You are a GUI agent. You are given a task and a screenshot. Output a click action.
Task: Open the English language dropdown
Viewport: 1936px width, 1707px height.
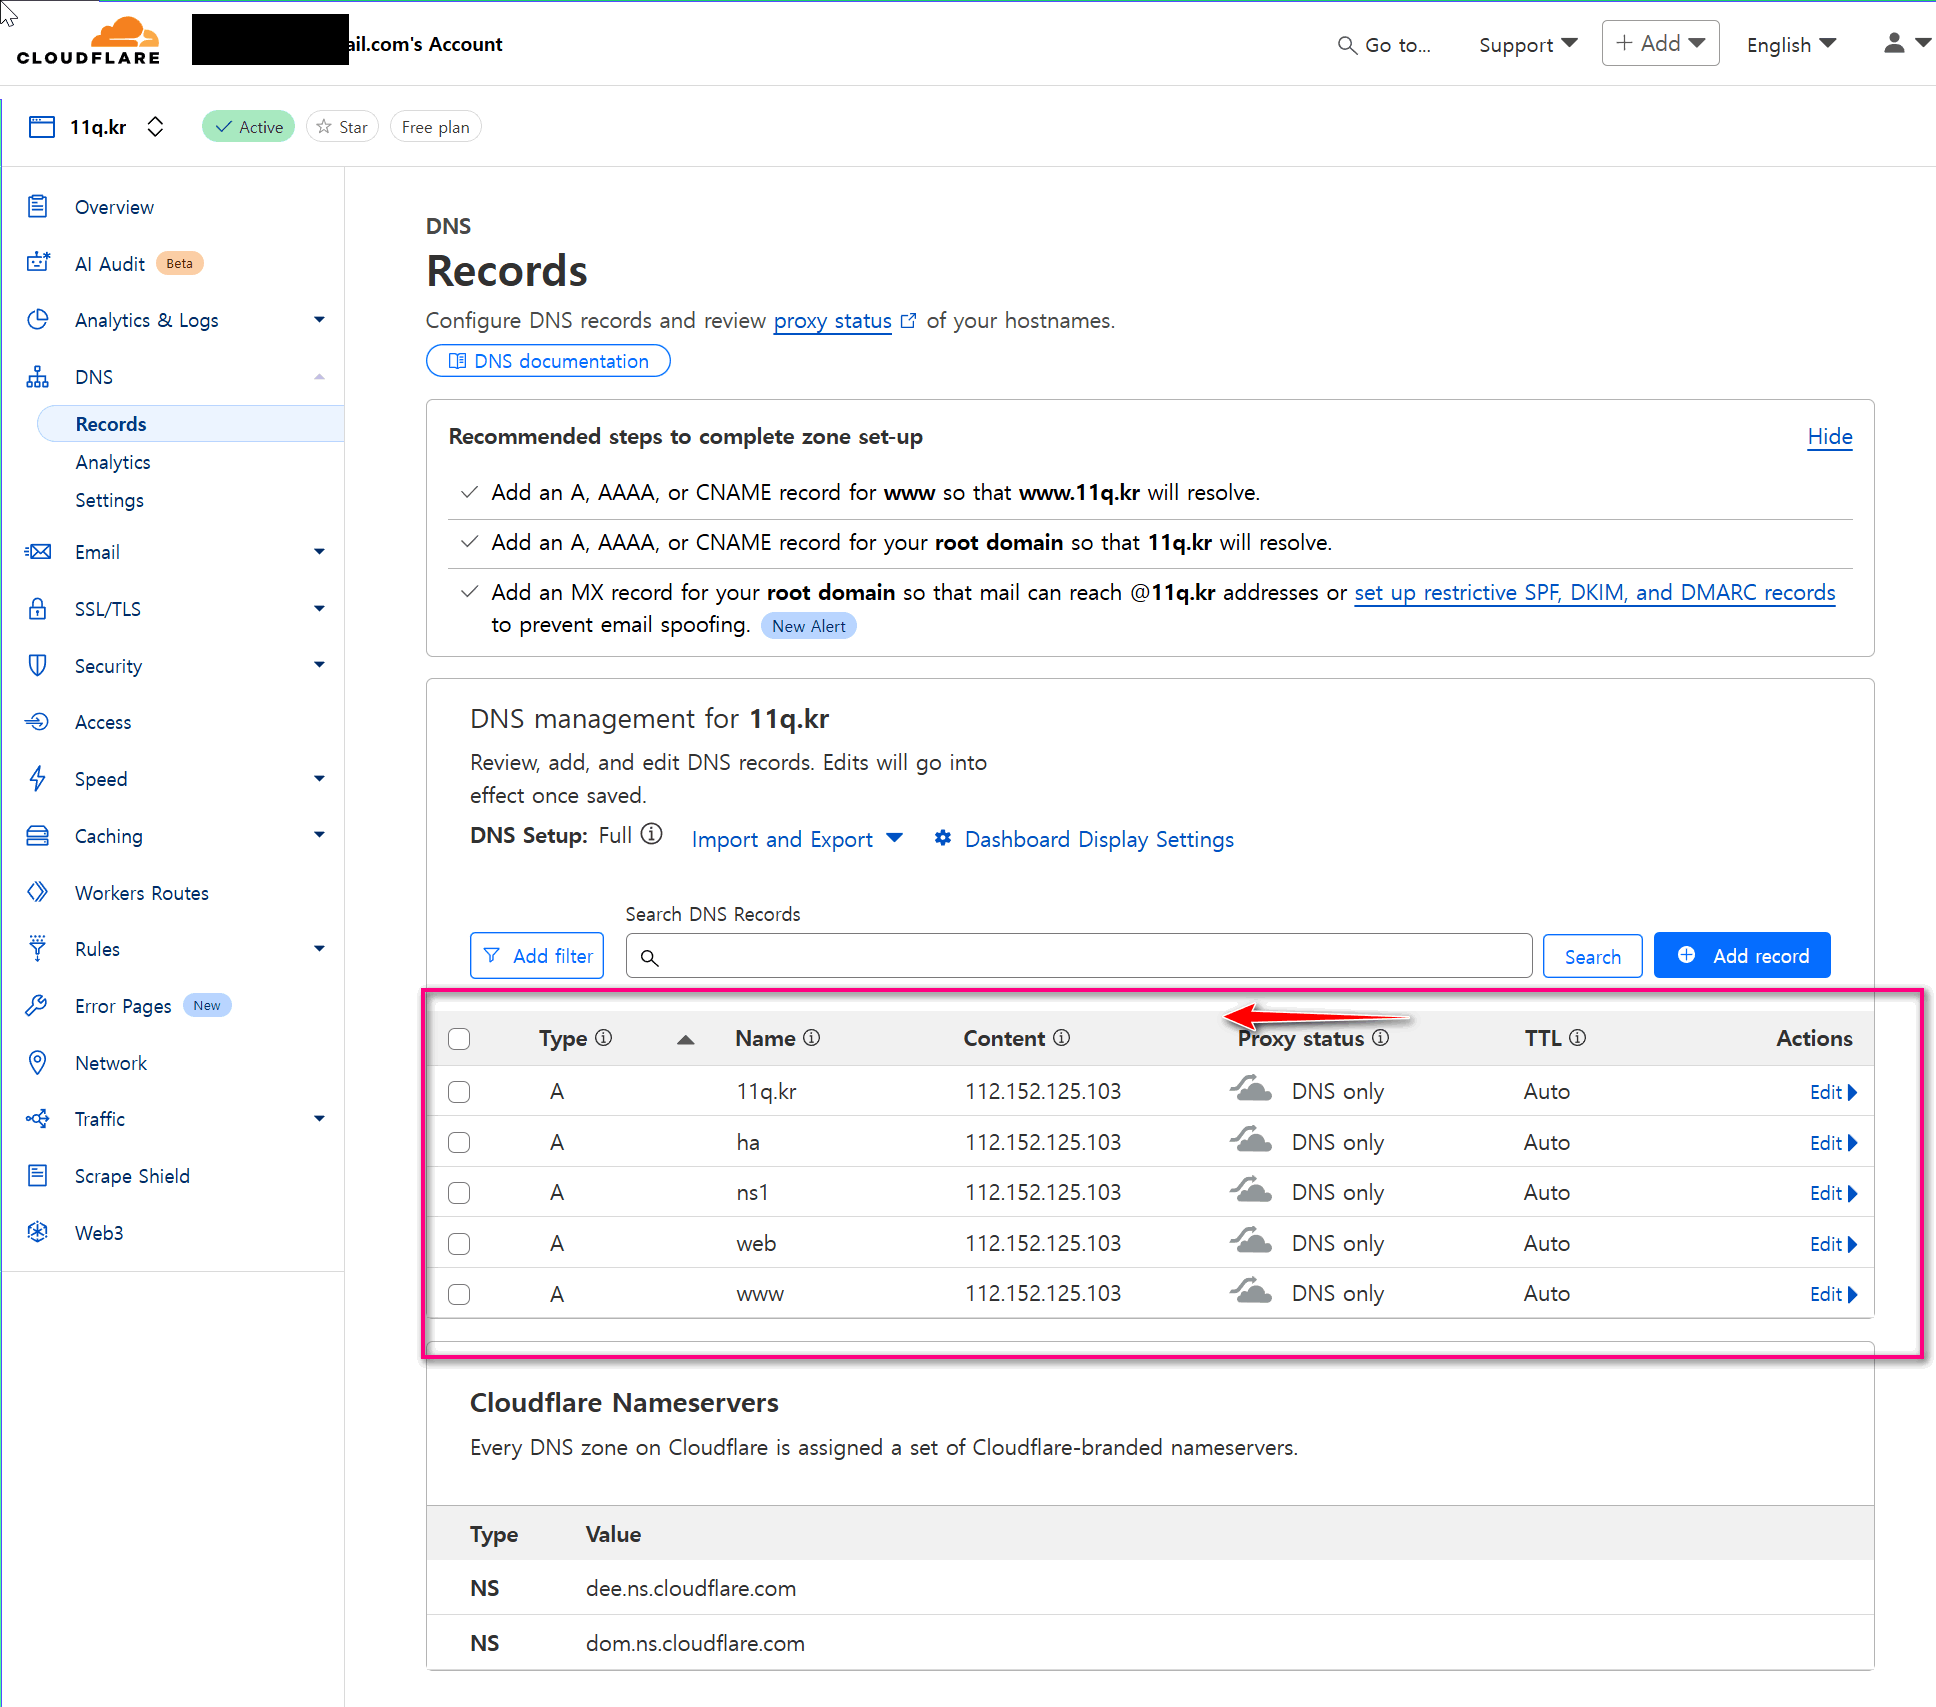point(1790,44)
